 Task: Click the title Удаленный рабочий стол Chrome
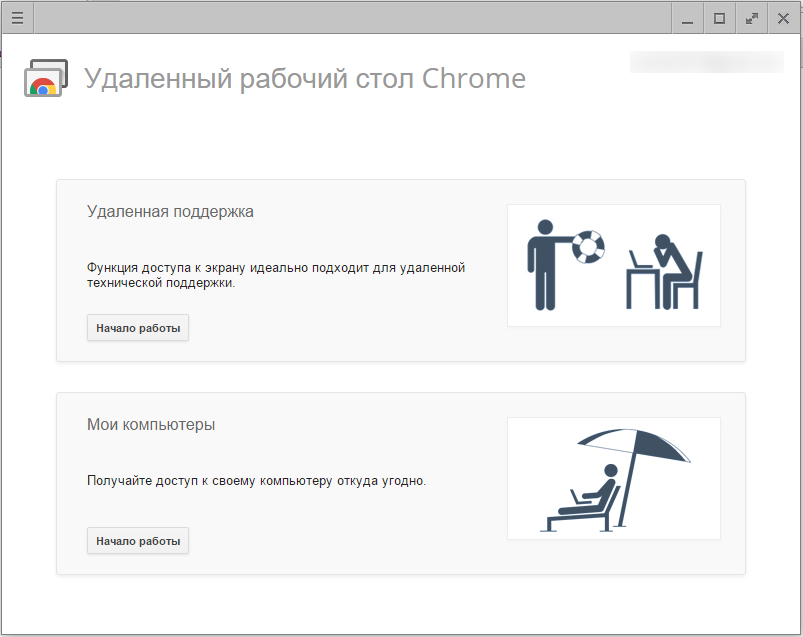pos(305,78)
